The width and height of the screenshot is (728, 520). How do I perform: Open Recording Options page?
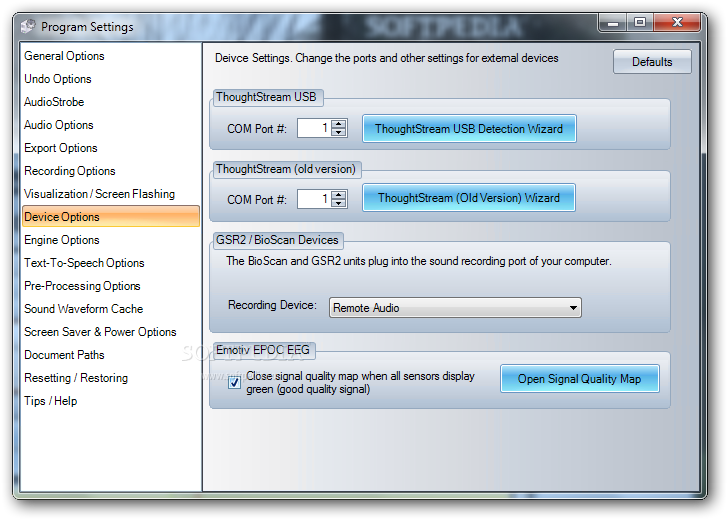[70, 171]
